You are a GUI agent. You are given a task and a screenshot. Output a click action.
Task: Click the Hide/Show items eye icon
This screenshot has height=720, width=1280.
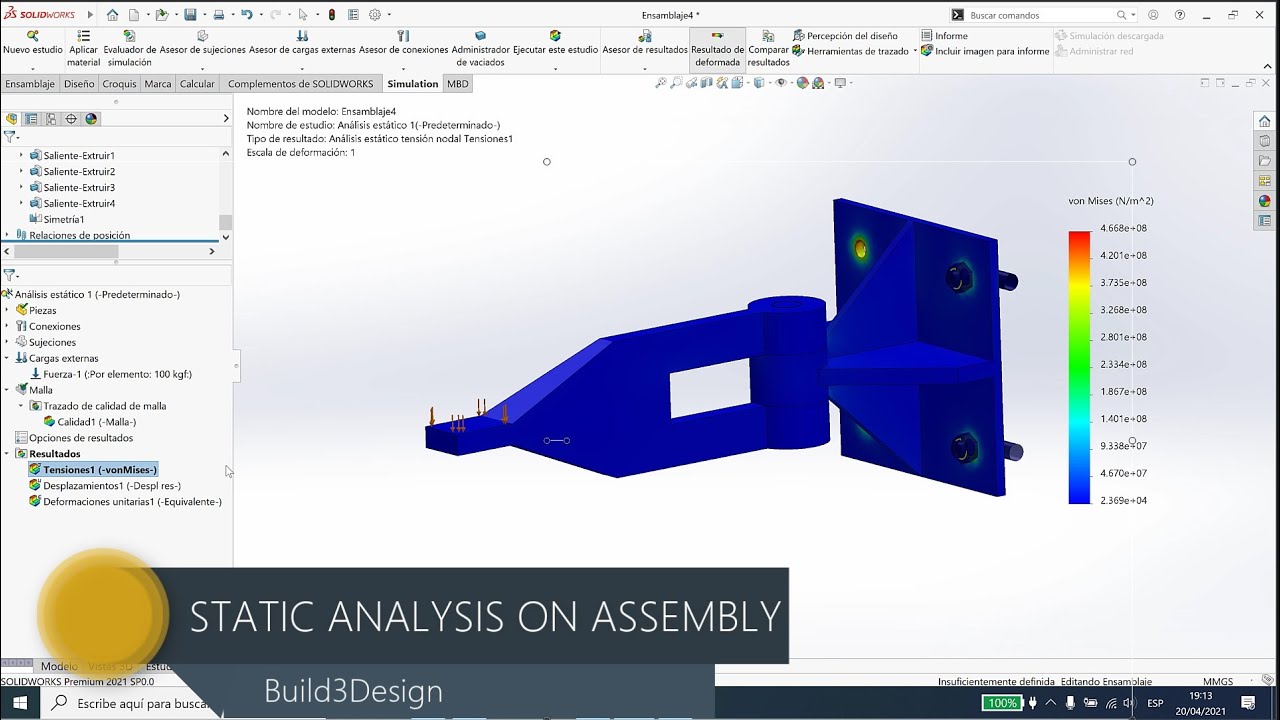point(780,83)
